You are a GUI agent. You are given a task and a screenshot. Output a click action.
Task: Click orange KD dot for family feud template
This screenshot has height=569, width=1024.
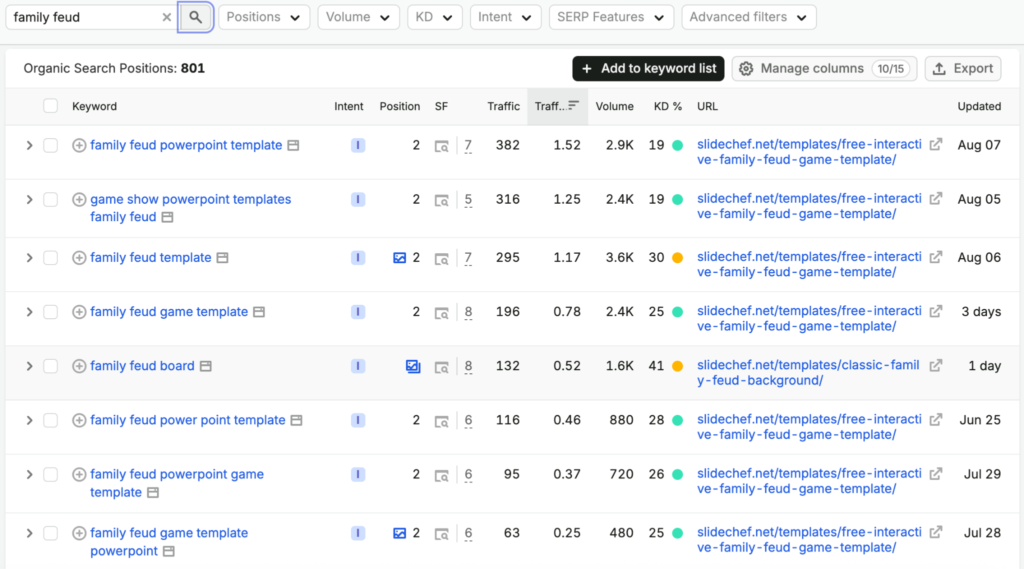pos(677,257)
